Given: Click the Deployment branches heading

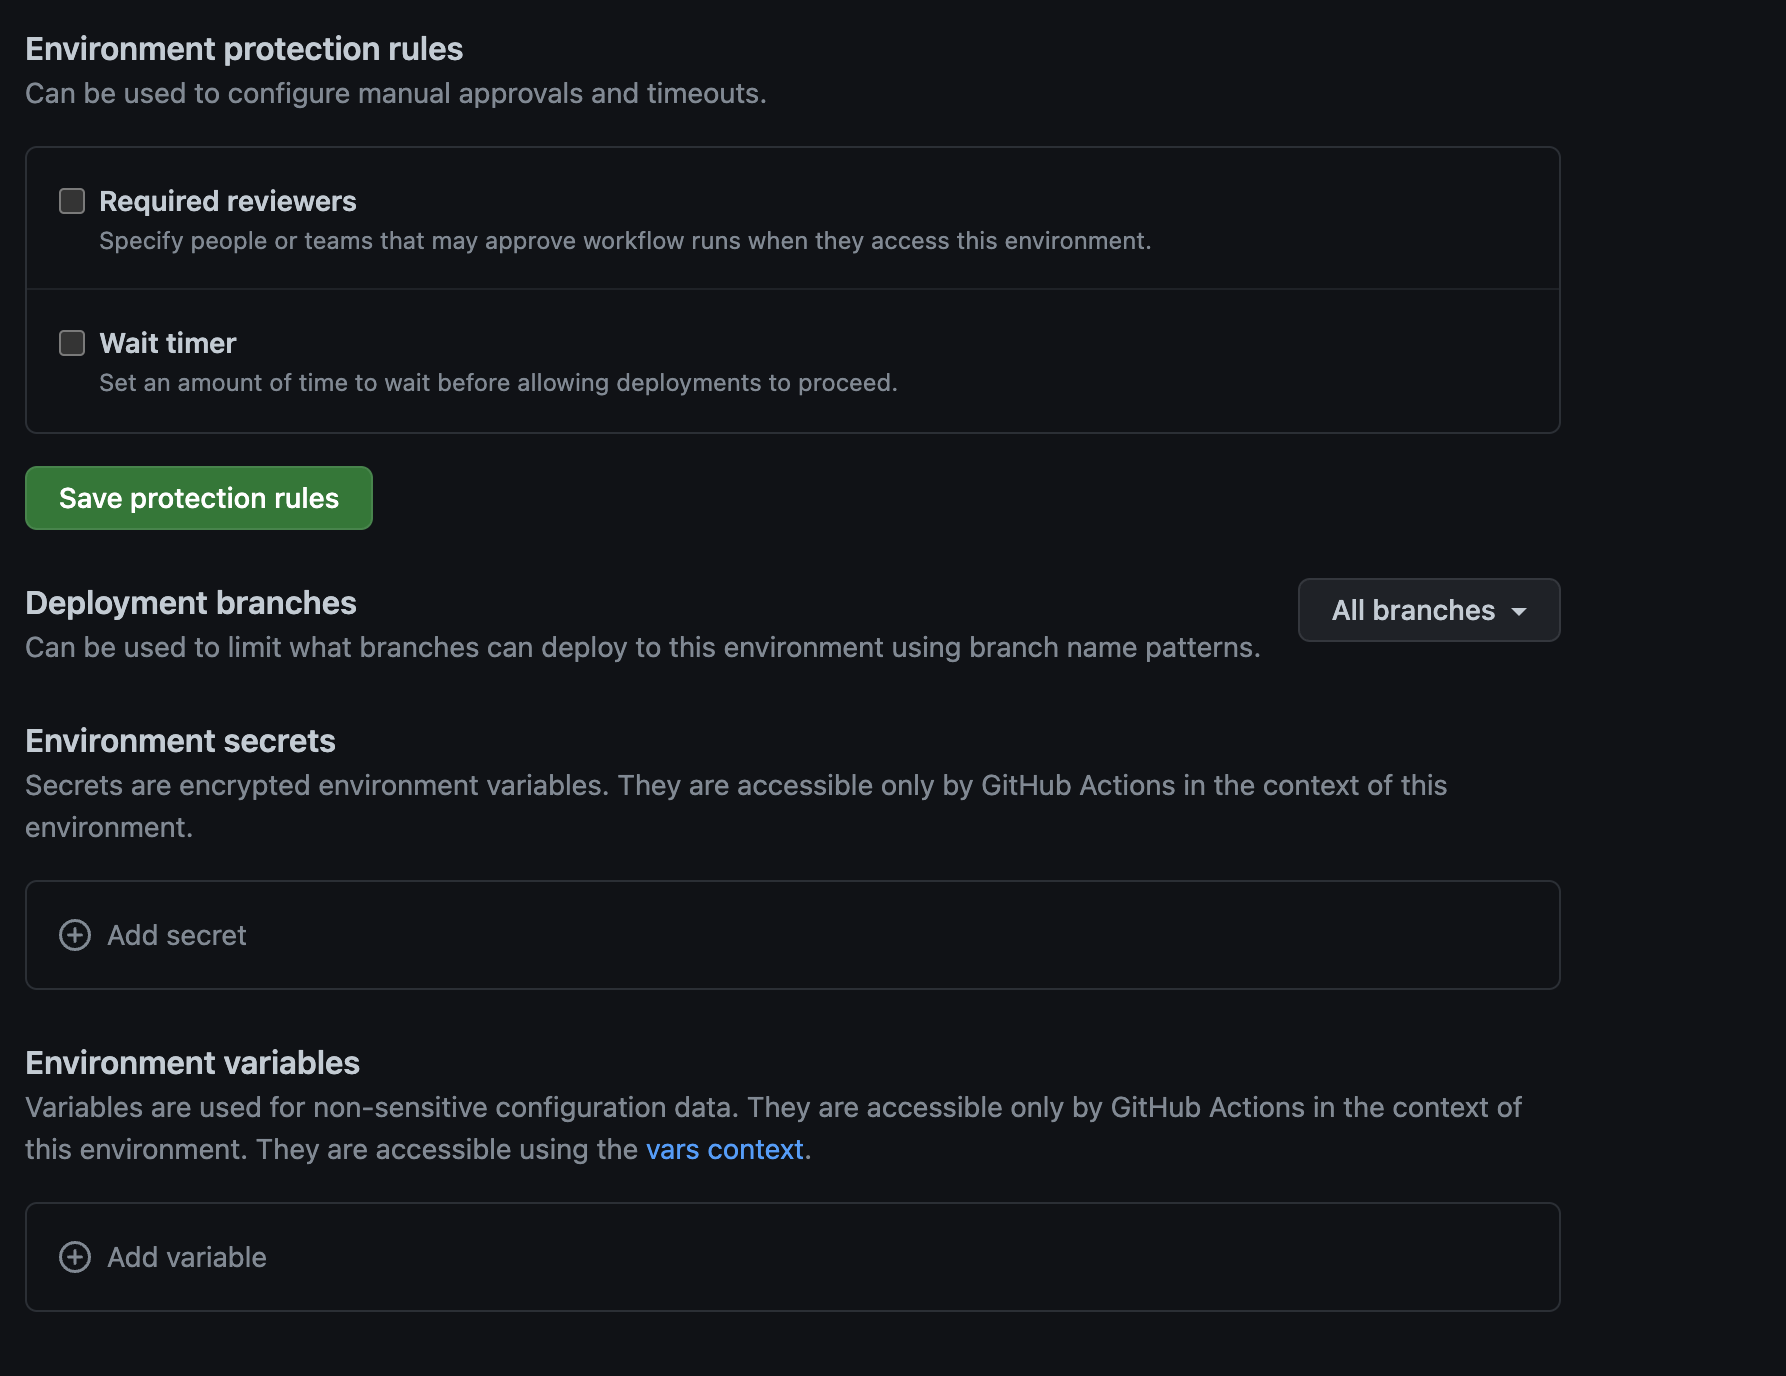Looking at the screenshot, I should 191,603.
